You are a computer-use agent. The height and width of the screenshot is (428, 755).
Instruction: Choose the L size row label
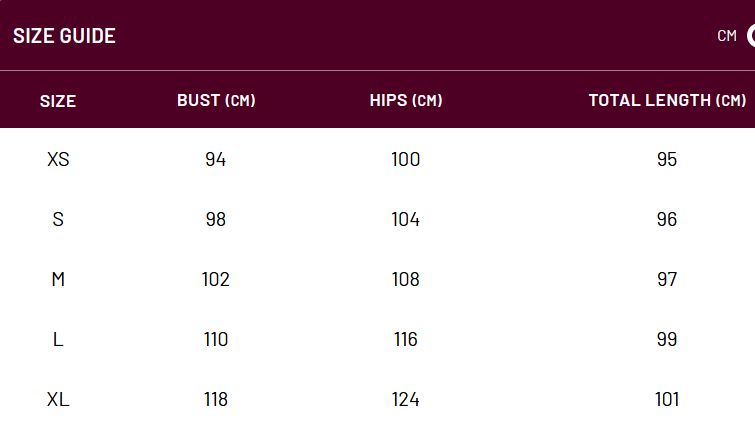[x=58, y=339]
